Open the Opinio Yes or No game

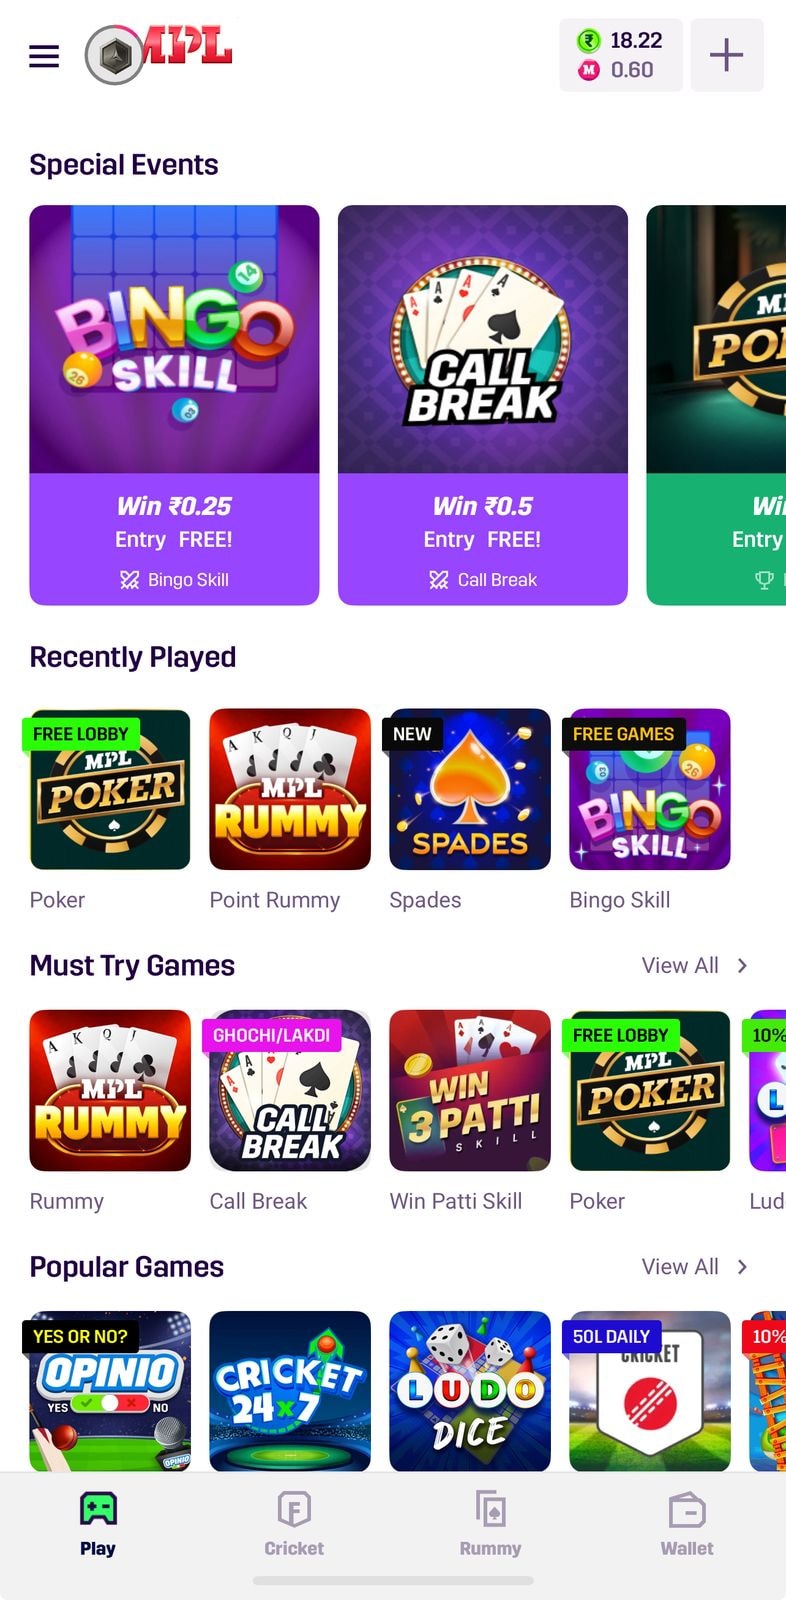pyautogui.click(x=110, y=1391)
